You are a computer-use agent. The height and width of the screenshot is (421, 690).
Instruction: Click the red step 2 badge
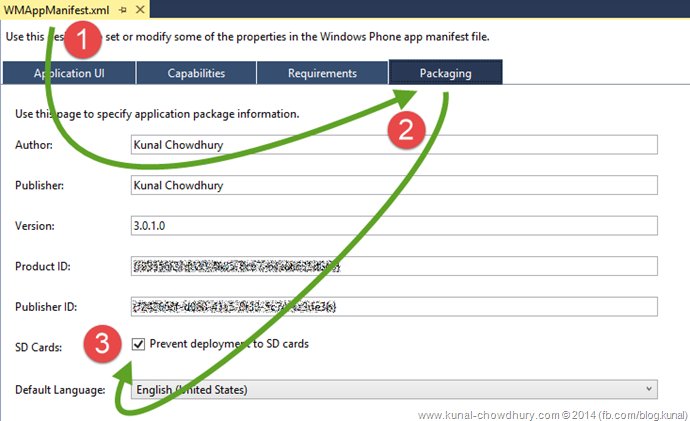407,127
